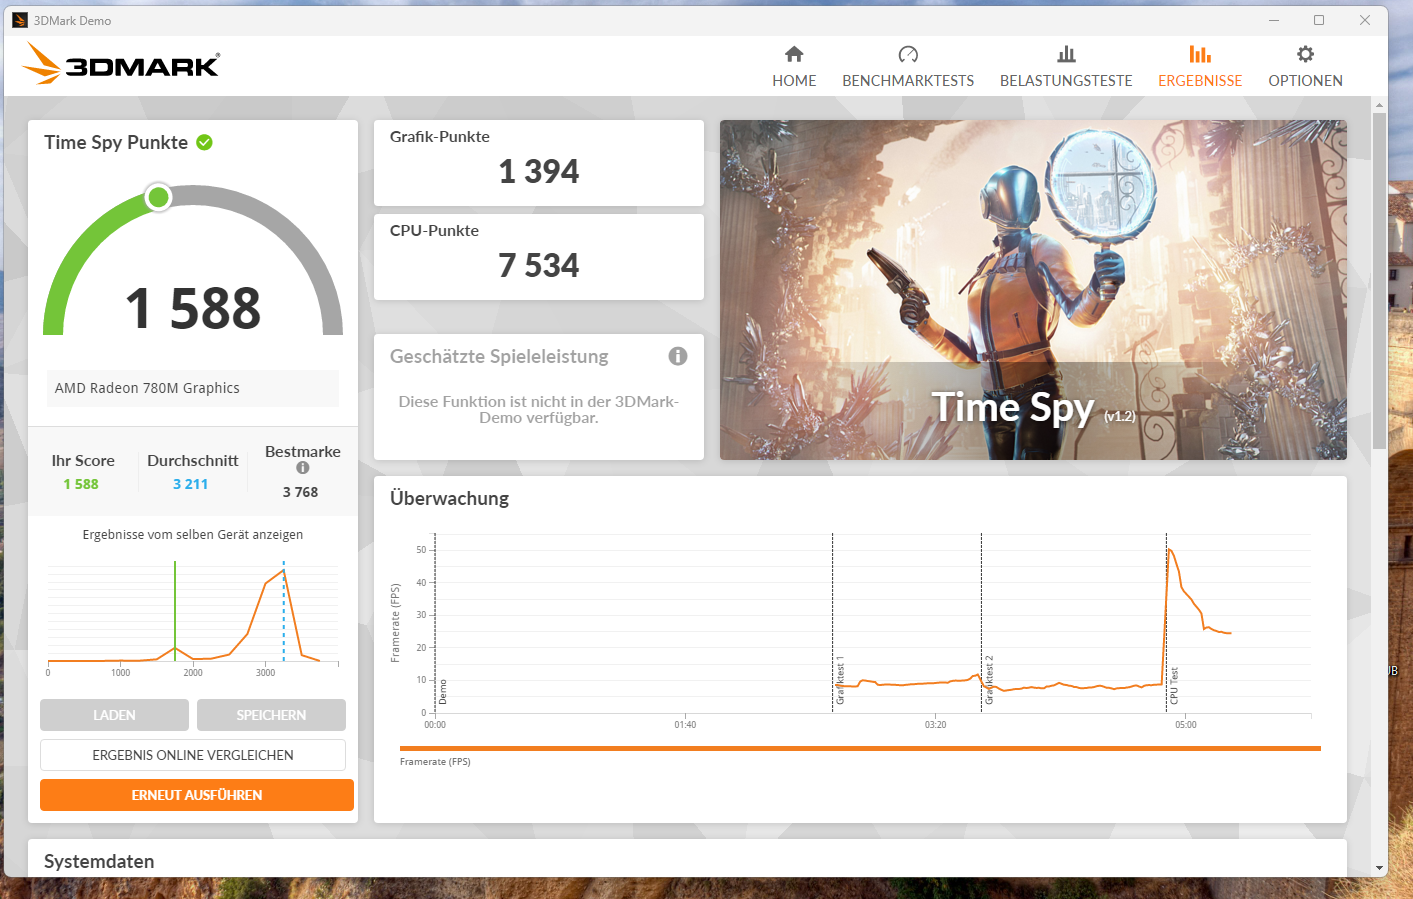Click the Bestmarke score 3 768
Screen dimensions: 1413x899
[x=300, y=492]
